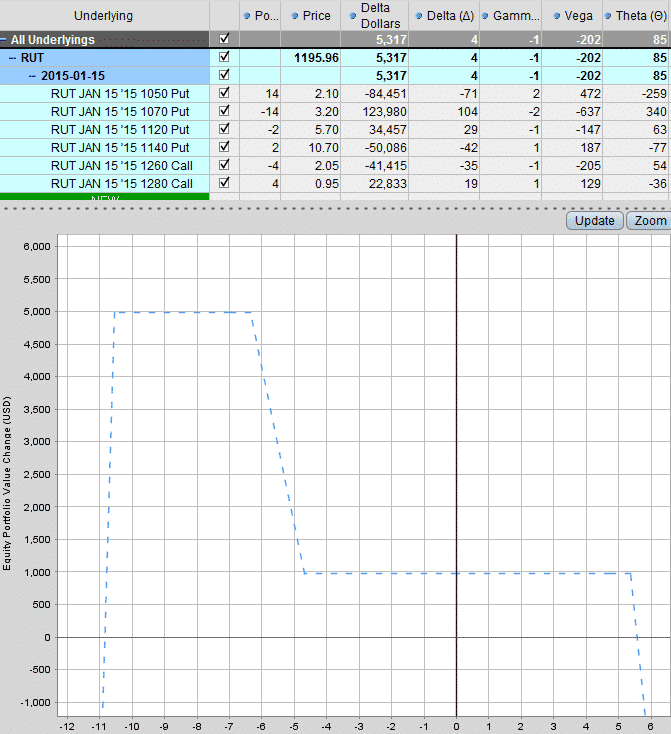Viewport: 671px width, 734px height.
Task: Click the blue dot icon beside Theta header
Action: coord(608,16)
